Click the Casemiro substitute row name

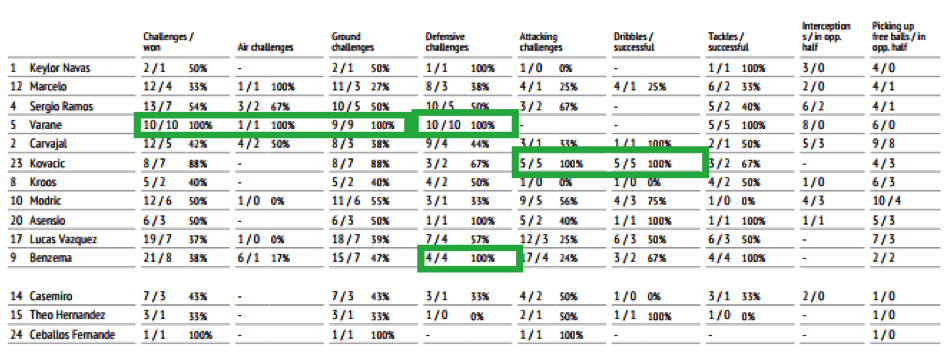48,296
